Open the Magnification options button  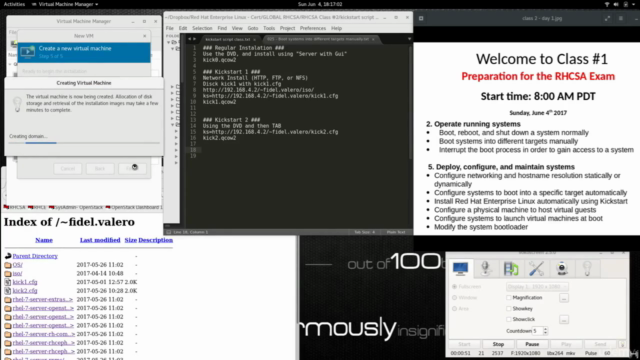tap(564, 298)
